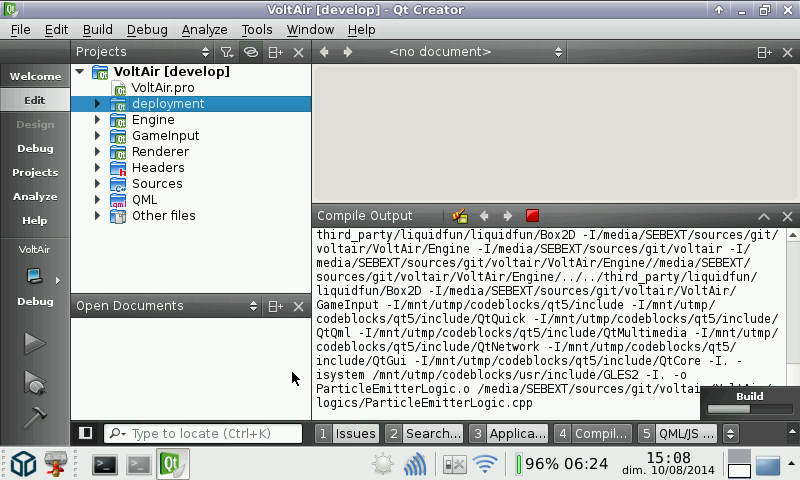Image resolution: width=800 pixels, height=480 pixels.
Task: Open the Search Results pane
Action: click(x=424, y=434)
